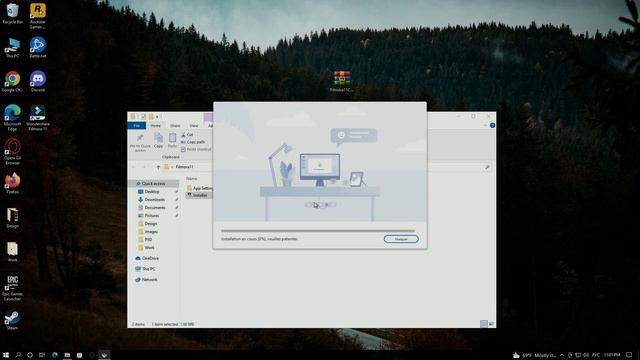640x360 pixels.
Task: Select the This PC desktop icon
Action: (12, 47)
